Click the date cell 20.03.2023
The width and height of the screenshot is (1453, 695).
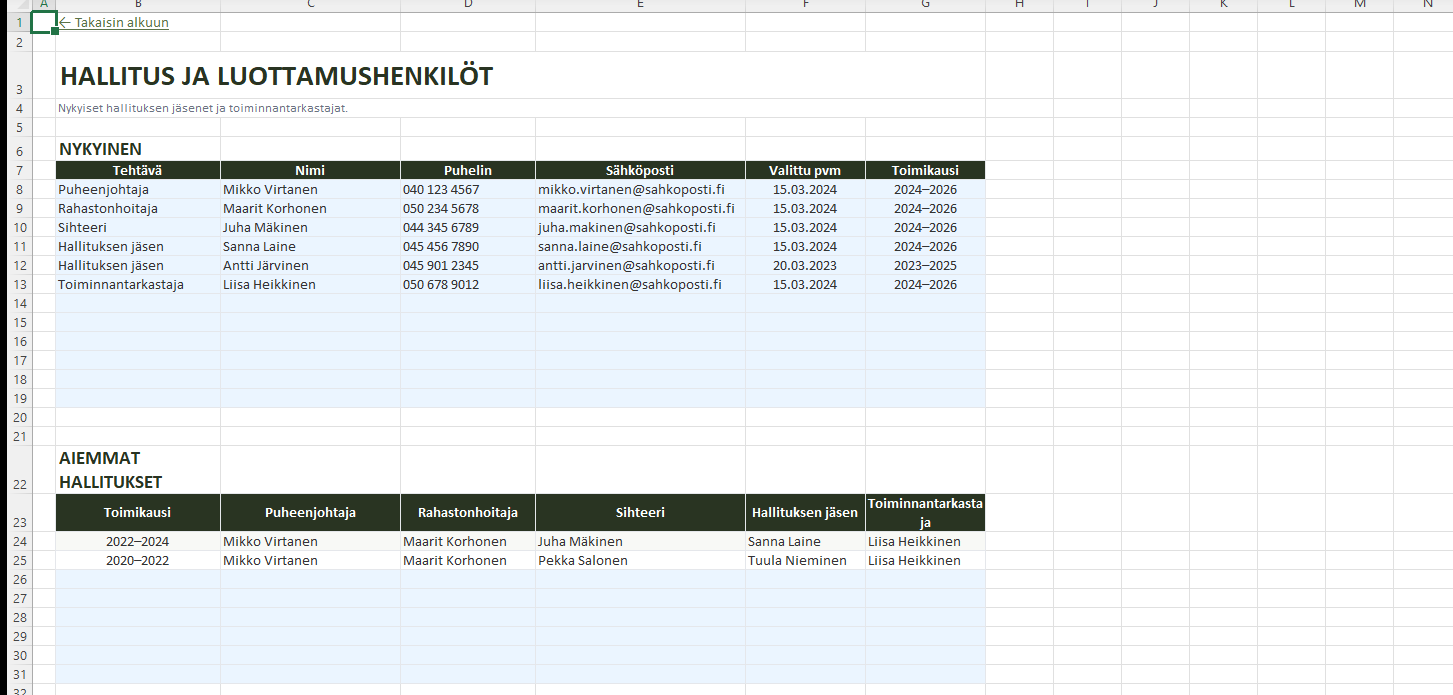click(805, 265)
